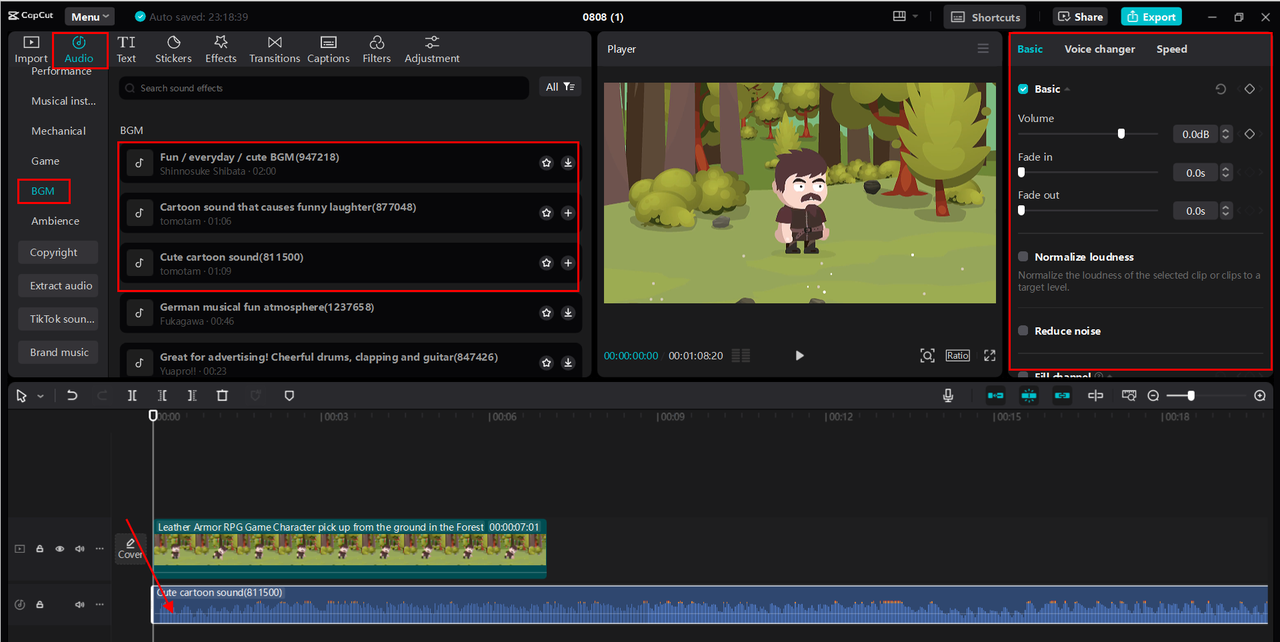Toggle timeline auto snapping
This screenshot has width=1280, height=642.
pos(1028,396)
